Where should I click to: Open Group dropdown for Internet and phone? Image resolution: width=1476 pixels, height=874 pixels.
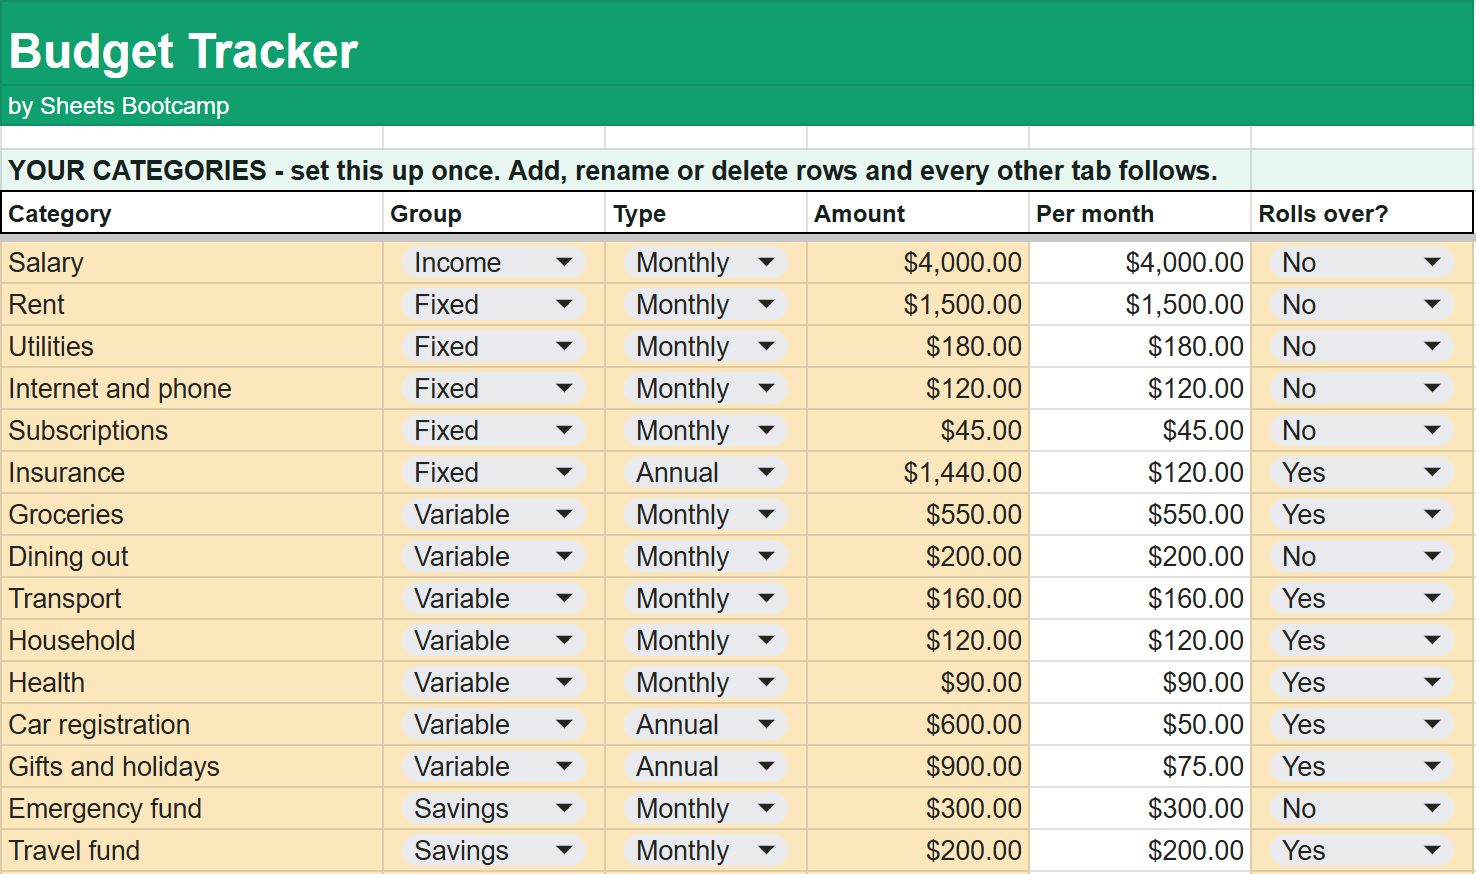pyautogui.click(x=494, y=388)
